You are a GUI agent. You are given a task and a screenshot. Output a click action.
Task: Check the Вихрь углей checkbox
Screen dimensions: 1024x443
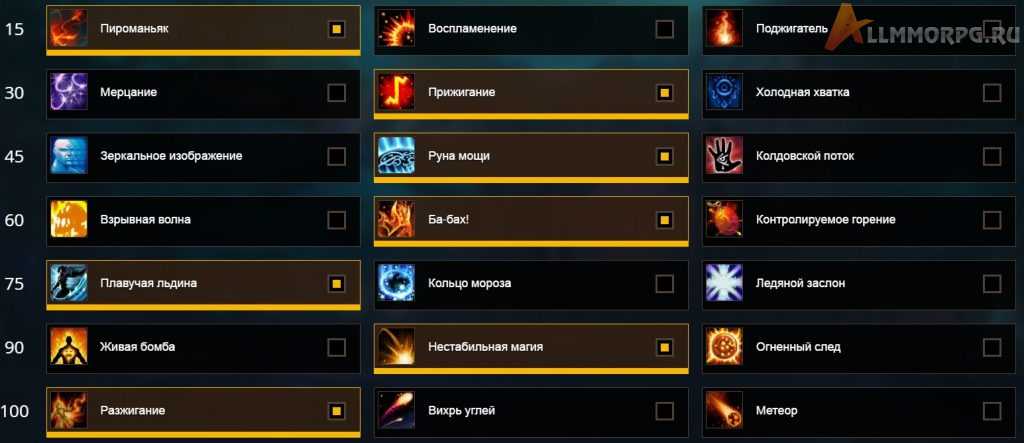point(664,411)
